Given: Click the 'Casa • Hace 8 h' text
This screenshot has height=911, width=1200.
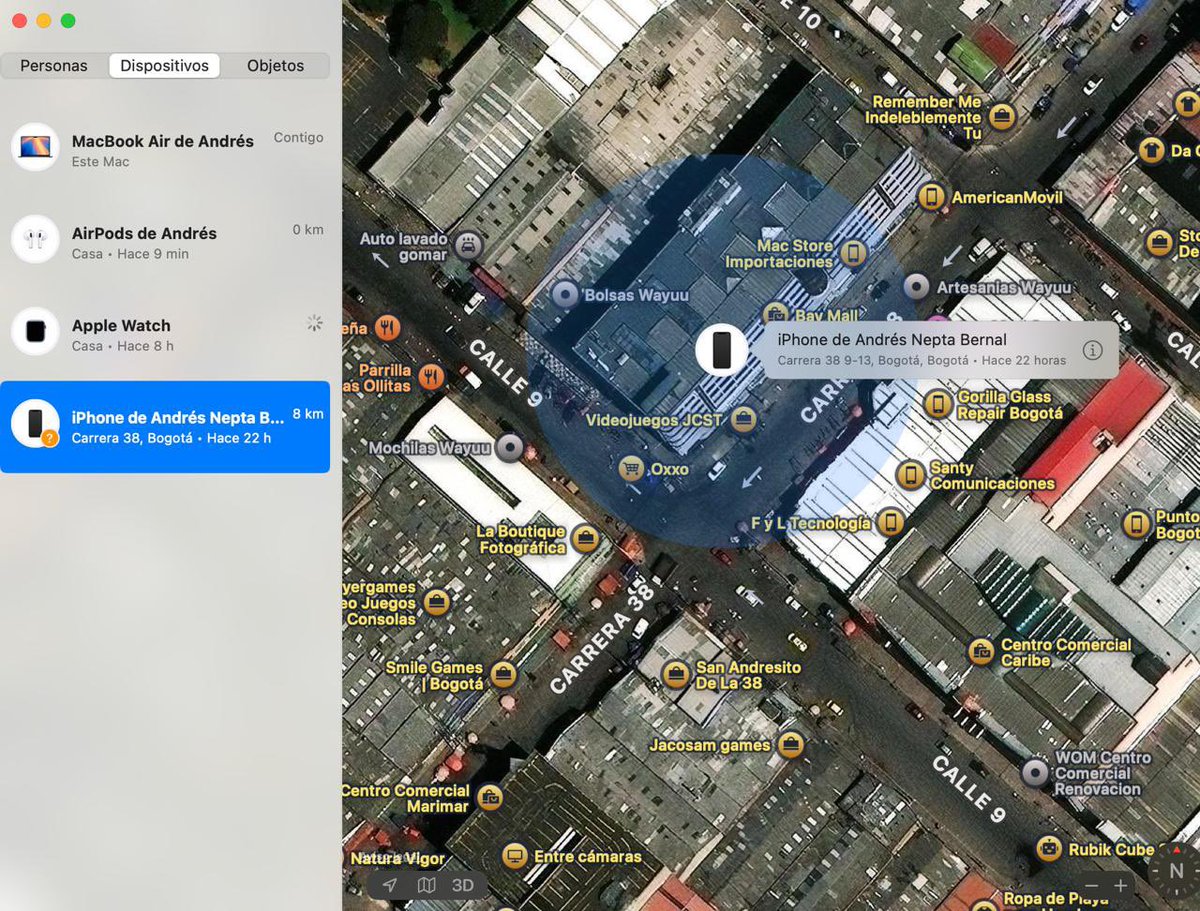Looking at the screenshot, I should [123, 346].
